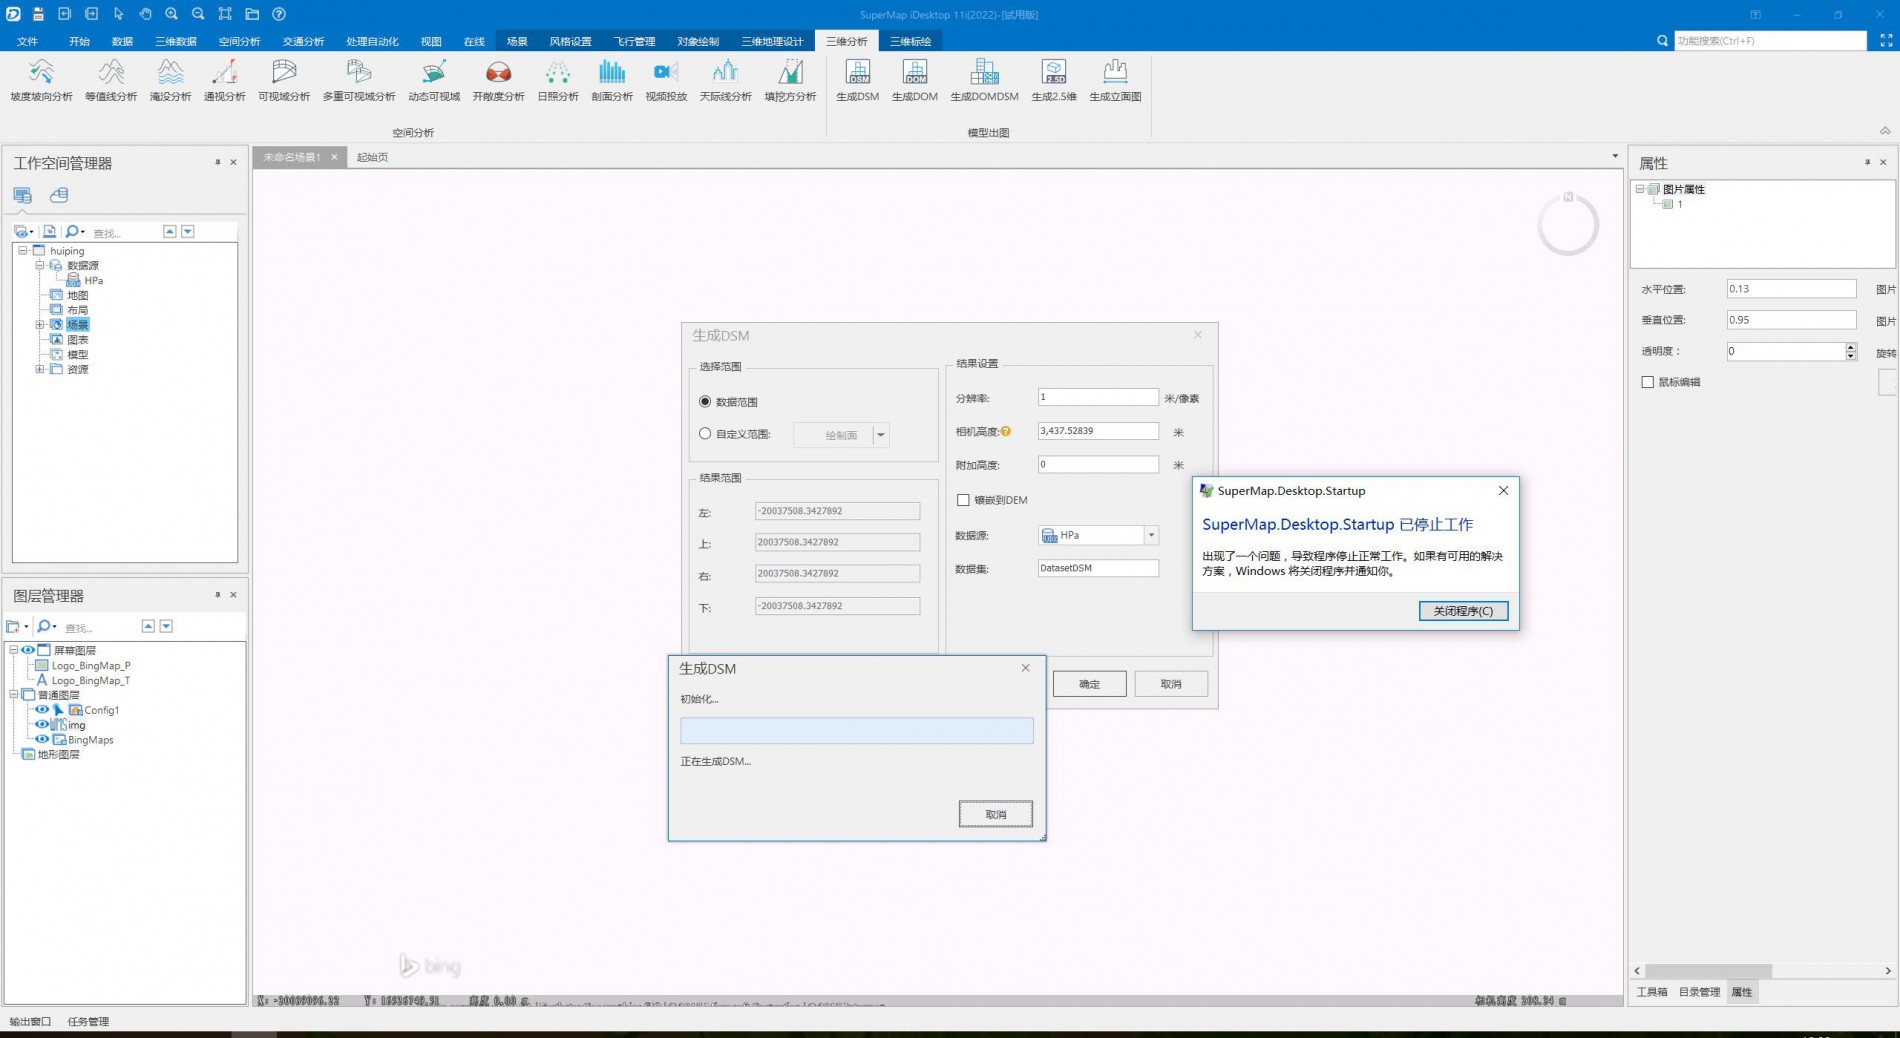The image size is (1900, 1038).
Task: Switch to the 空间分析 ribbon tab
Action: 240,41
